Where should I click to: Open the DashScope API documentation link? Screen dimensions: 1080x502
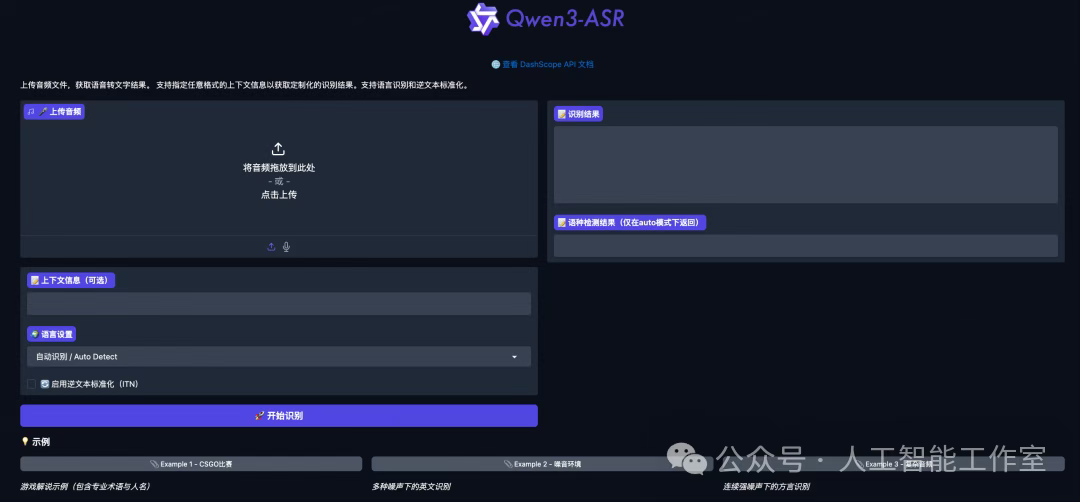(548, 64)
